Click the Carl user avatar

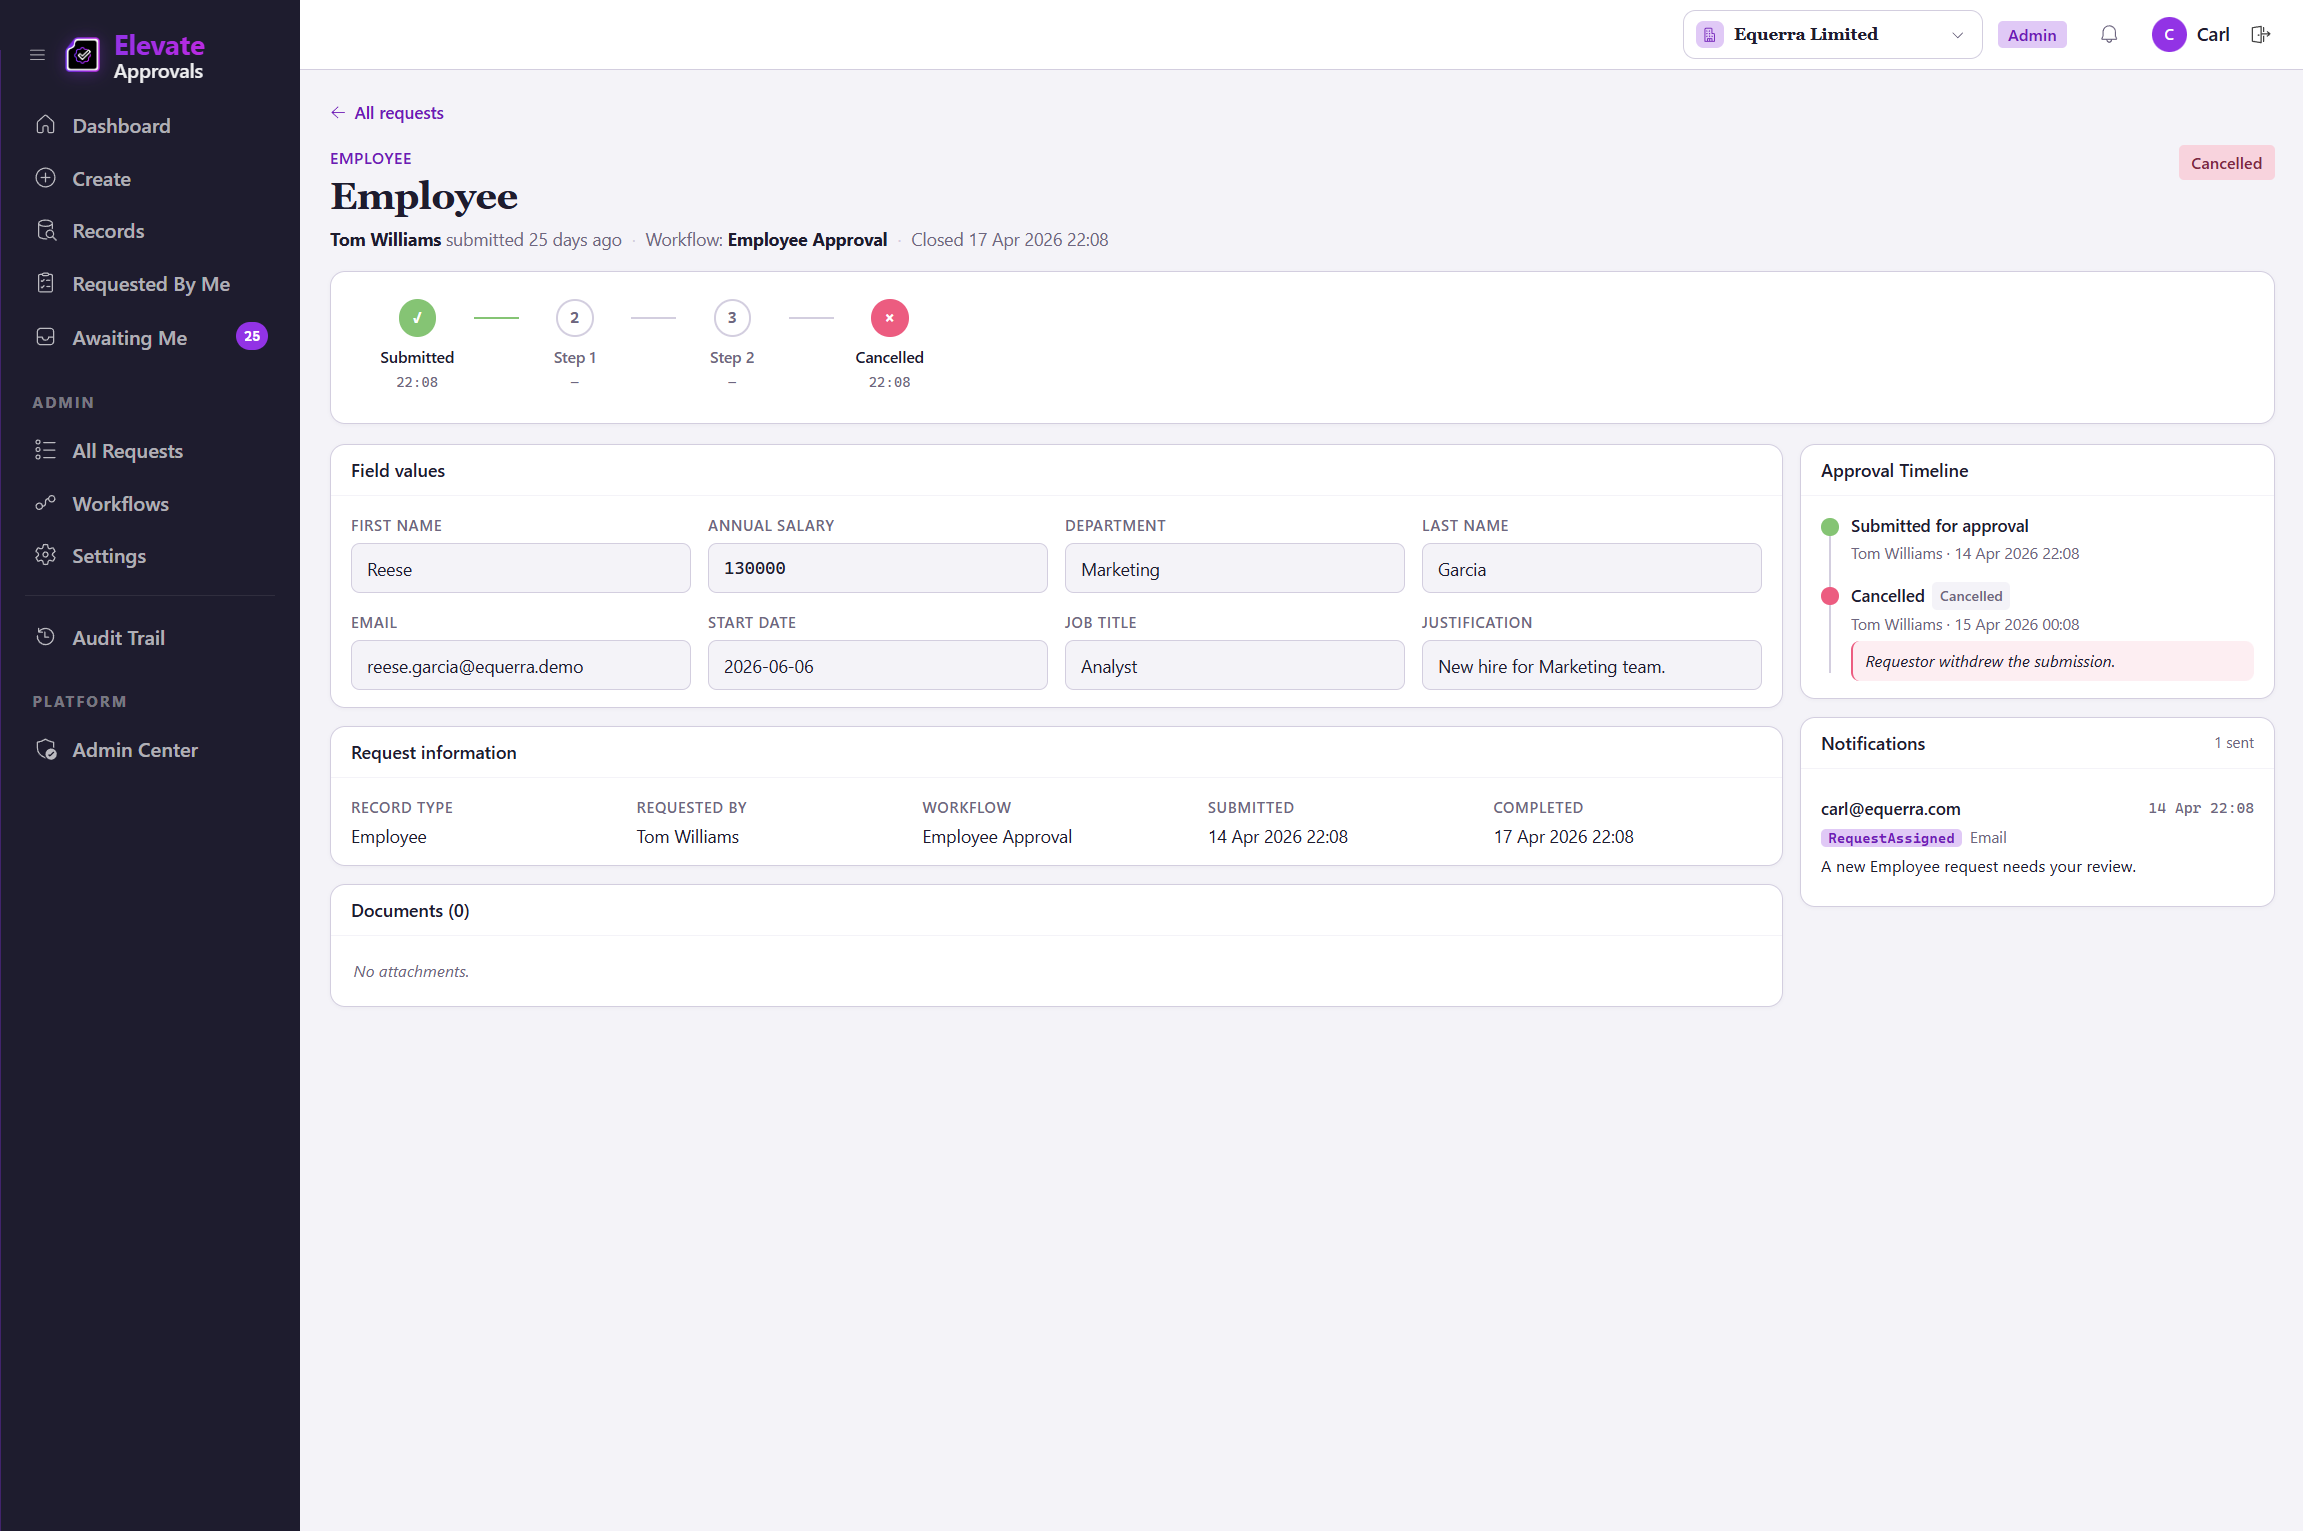point(2168,35)
